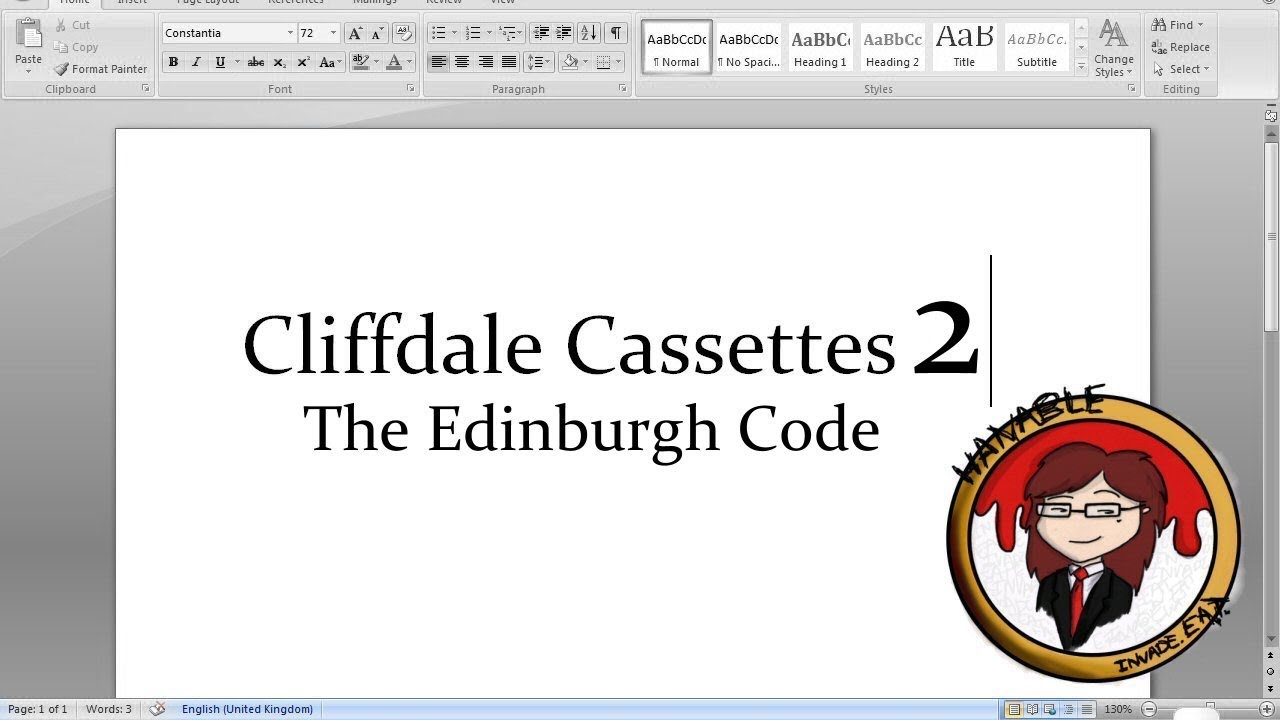
Task: Apply the font colour
Action: coord(394,62)
